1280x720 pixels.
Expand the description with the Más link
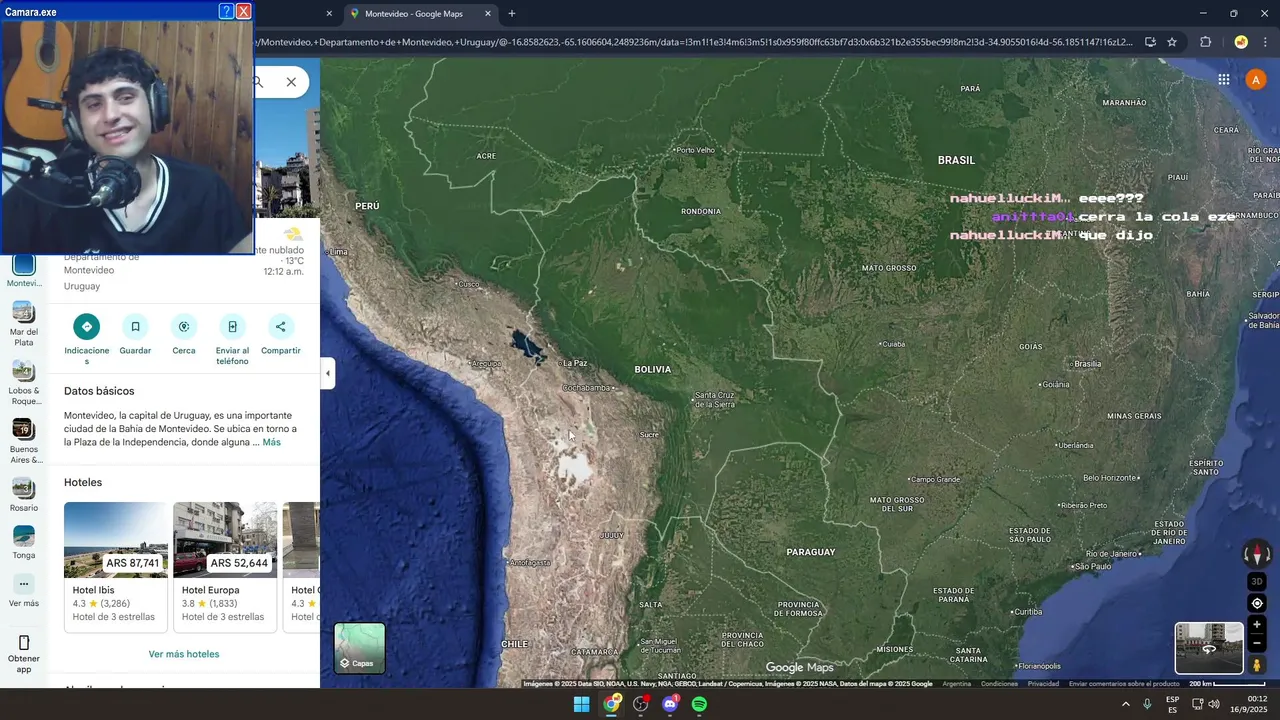click(x=271, y=442)
